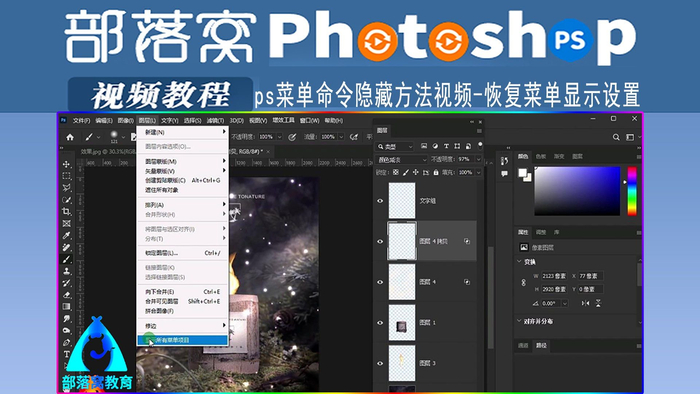Choose 显示所有菜单项目 entry

[x=183, y=340]
